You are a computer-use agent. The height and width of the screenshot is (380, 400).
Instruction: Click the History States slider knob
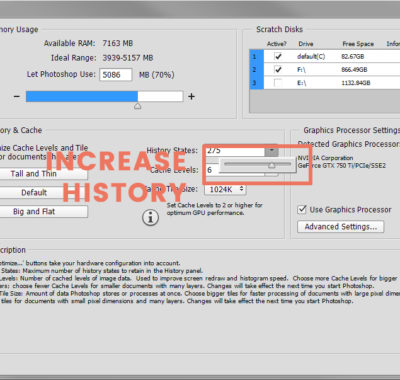pos(272,165)
